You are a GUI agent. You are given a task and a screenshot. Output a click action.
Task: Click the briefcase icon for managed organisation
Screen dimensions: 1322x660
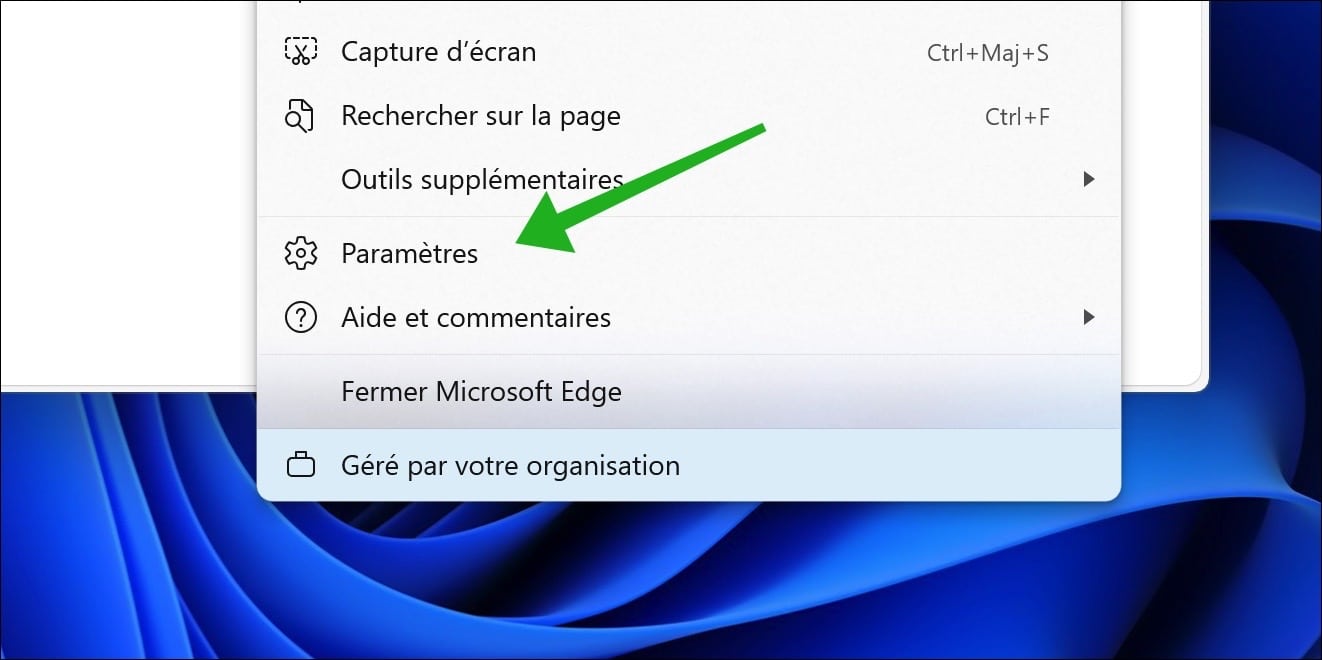point(300,466)
